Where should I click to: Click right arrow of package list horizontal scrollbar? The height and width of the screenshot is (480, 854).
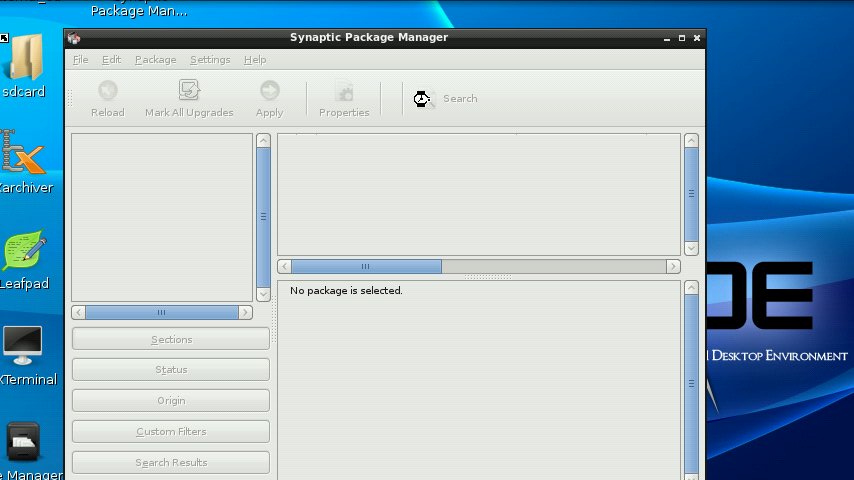point(673,266)
